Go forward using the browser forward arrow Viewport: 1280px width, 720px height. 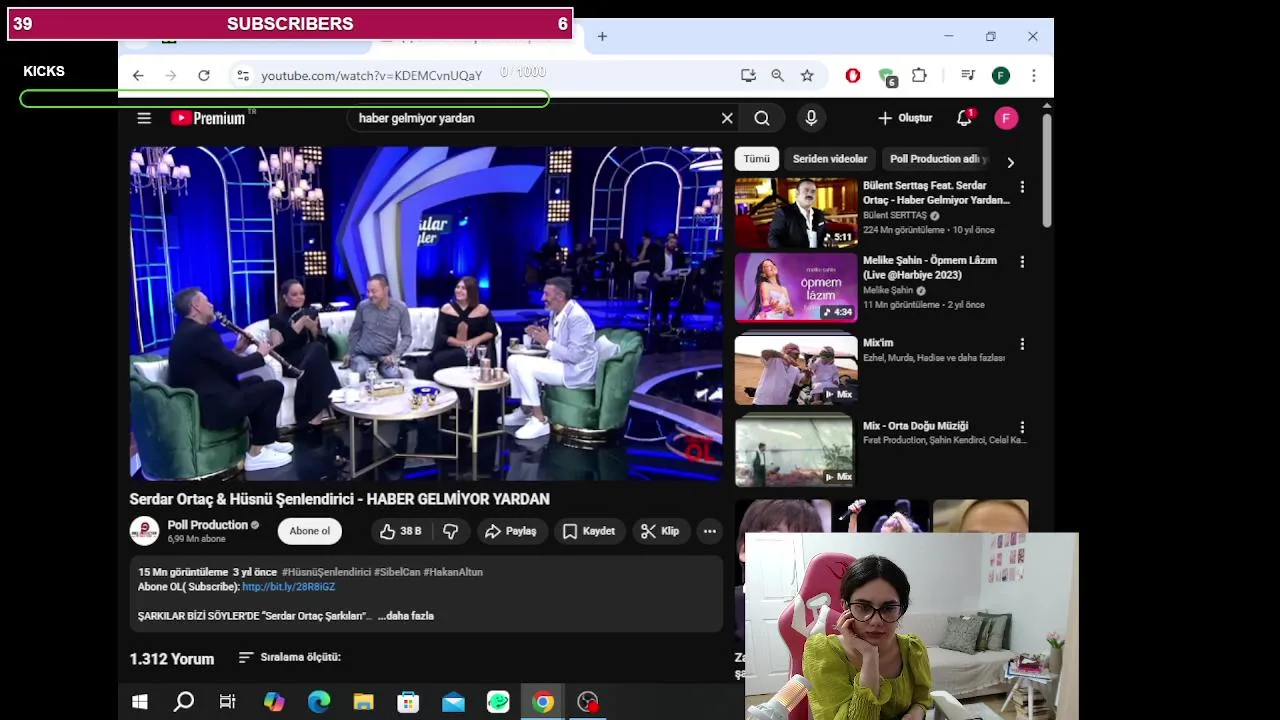tap(171, 76)
